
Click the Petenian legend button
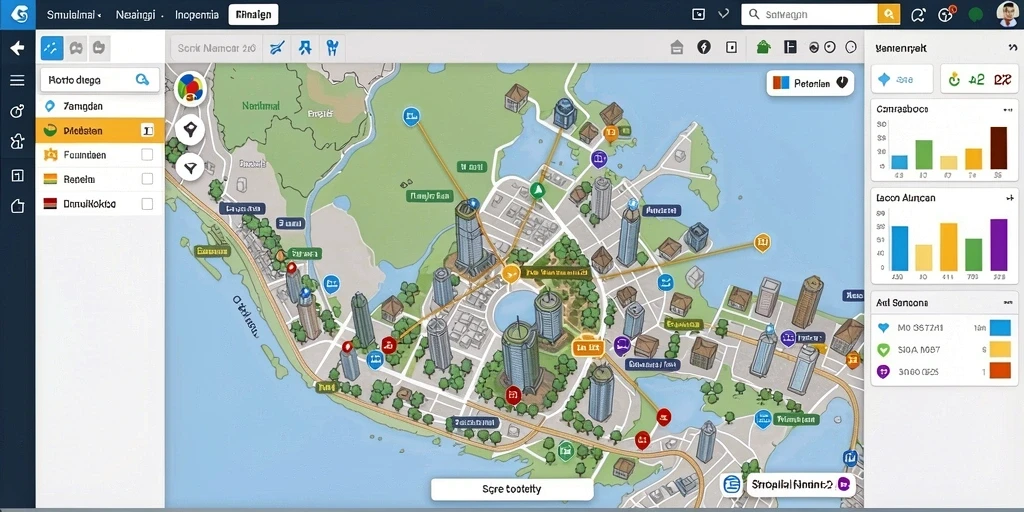(x=810, y=84)
